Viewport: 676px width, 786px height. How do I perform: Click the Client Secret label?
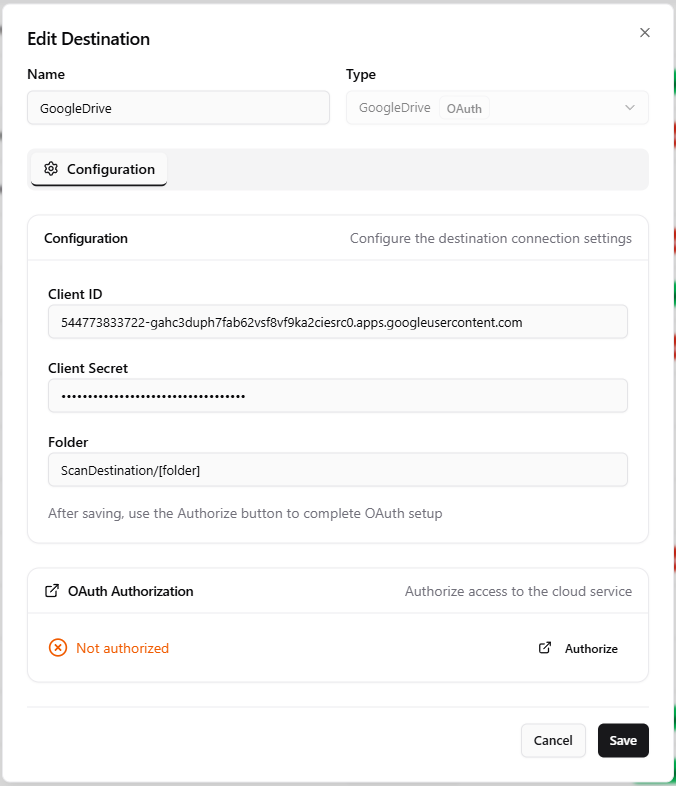click(x=88, y=368)
